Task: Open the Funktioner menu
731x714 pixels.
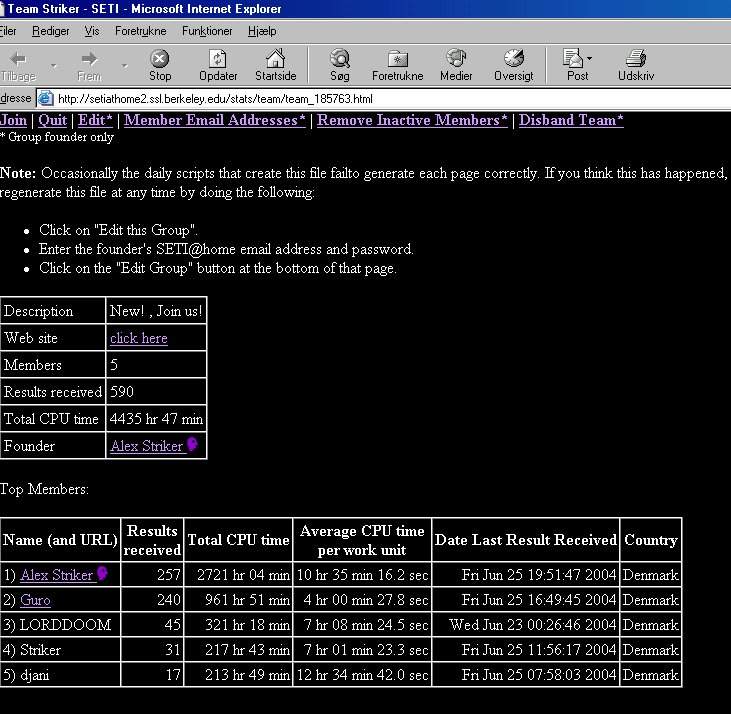Action: click(207, 31)
